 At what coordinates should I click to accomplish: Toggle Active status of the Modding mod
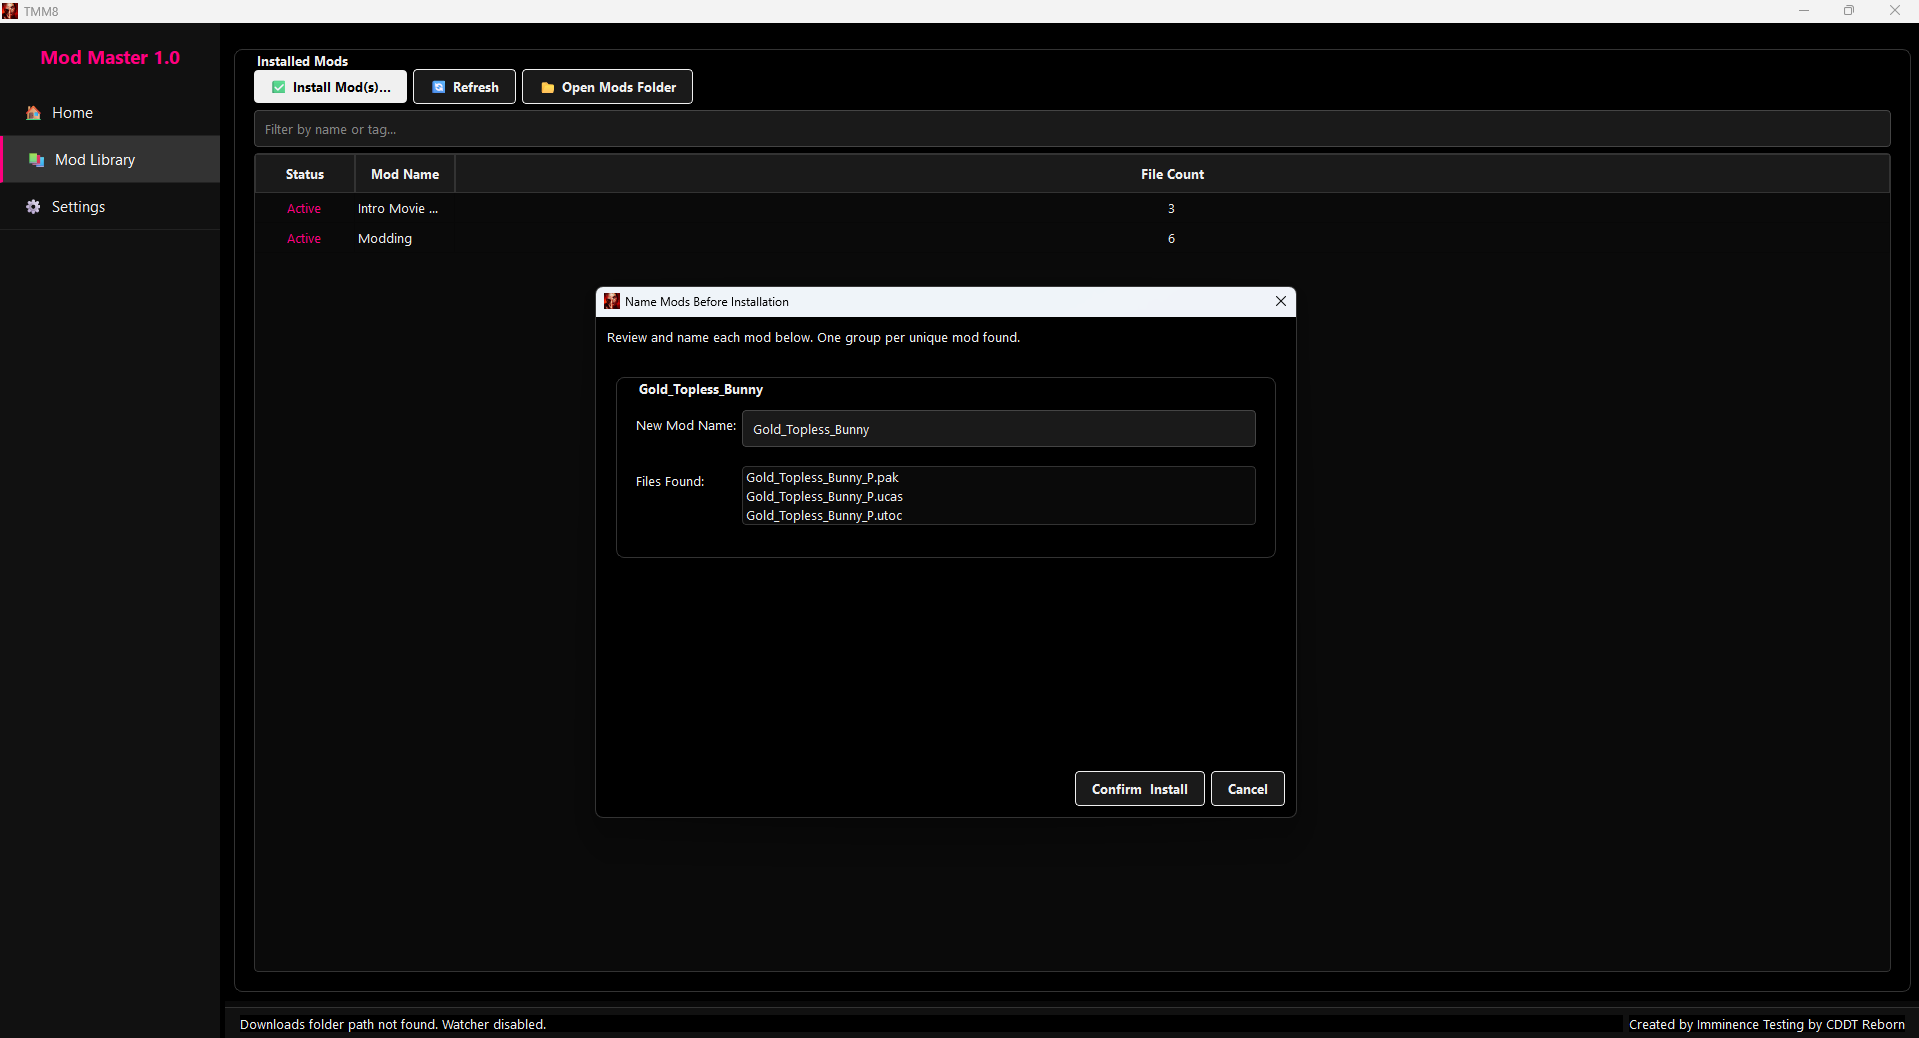click(304, 238)
